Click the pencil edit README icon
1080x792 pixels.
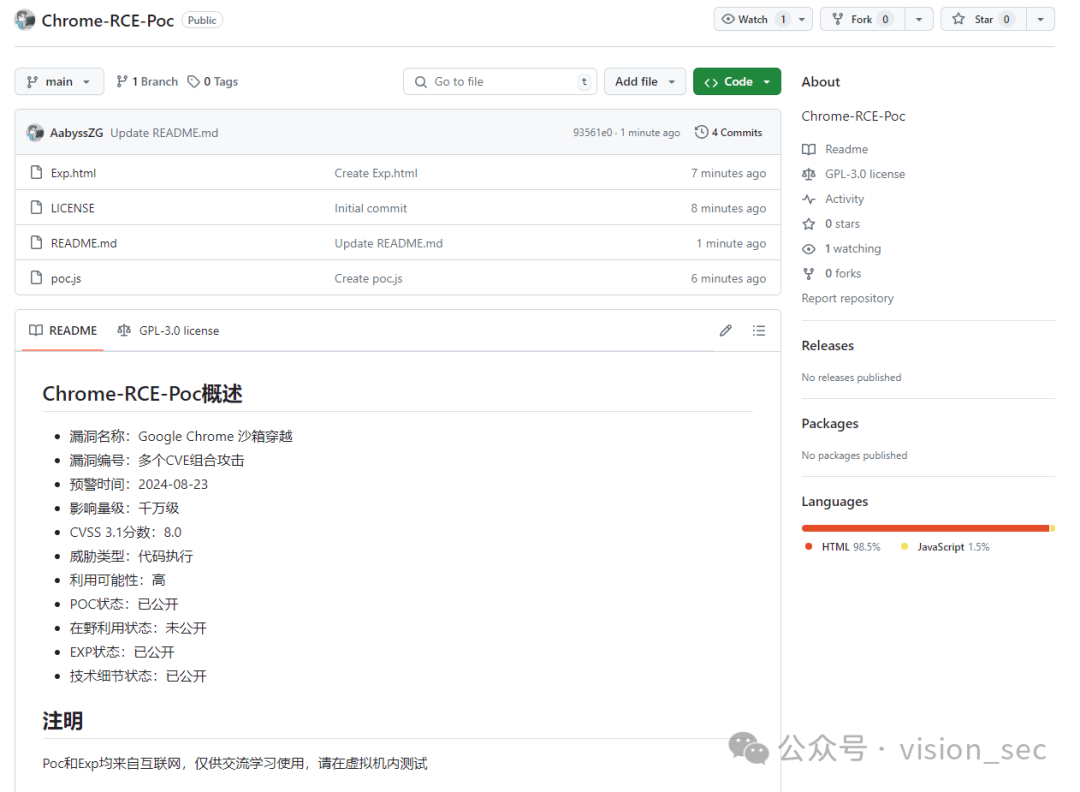pyautogui.click(x=725, y=331)
